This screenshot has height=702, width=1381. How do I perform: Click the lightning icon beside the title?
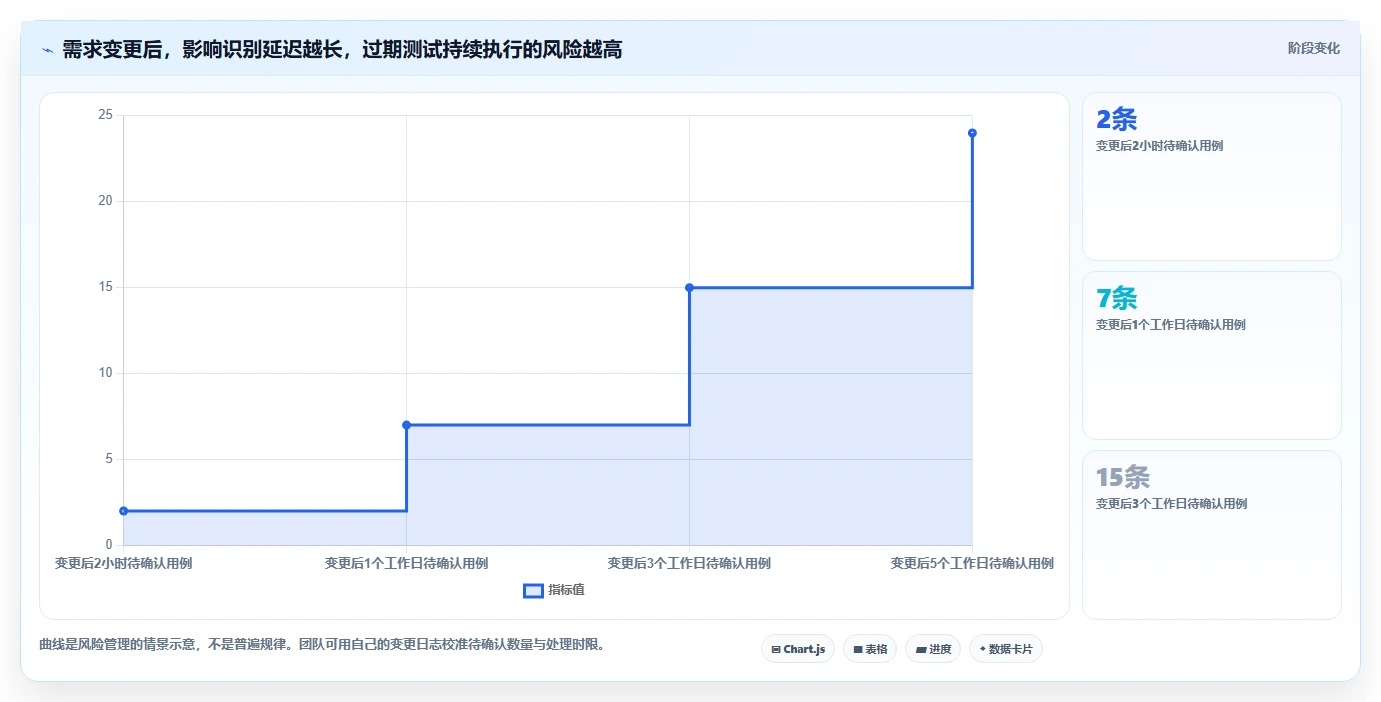(47, 50)
